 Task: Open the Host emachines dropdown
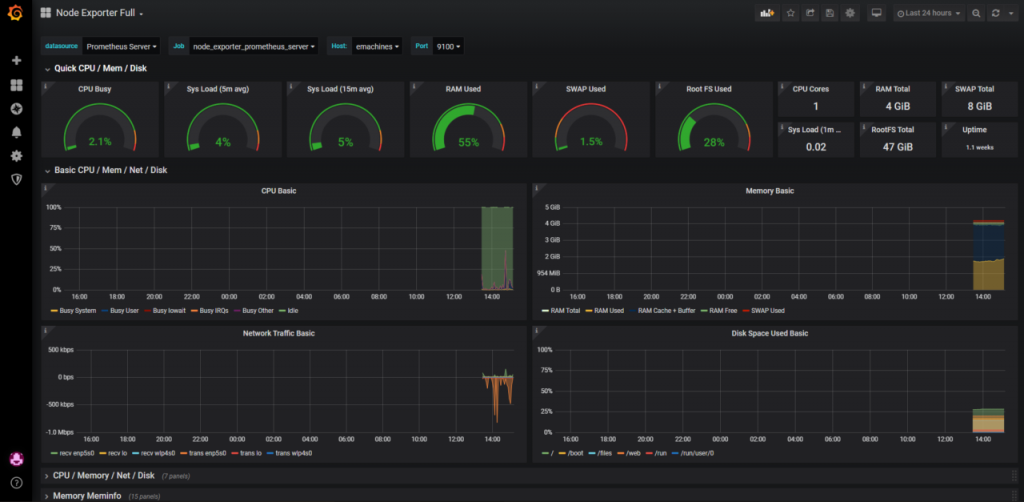click(x=377, y=46)
